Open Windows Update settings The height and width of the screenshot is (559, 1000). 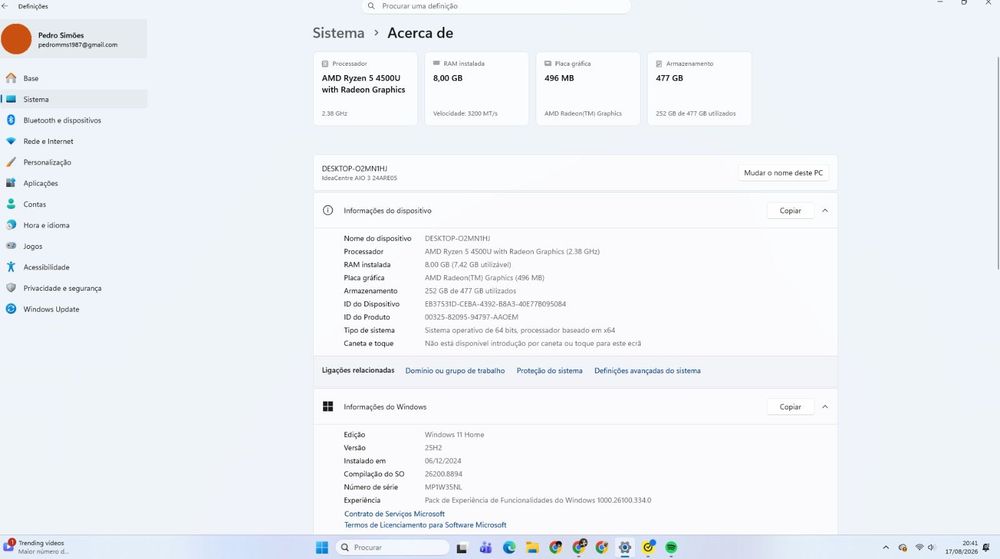pyautogui.click(x=74, y=310)
